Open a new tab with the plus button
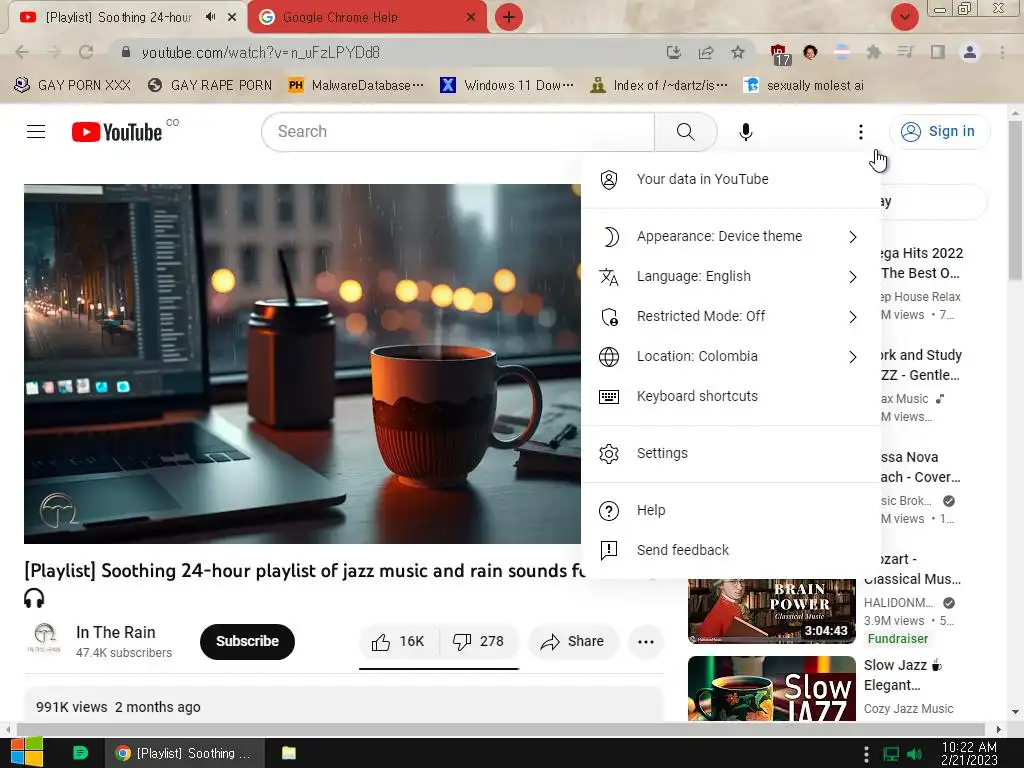This screenshot has height=768, width=1024. [x=509, y=17]
